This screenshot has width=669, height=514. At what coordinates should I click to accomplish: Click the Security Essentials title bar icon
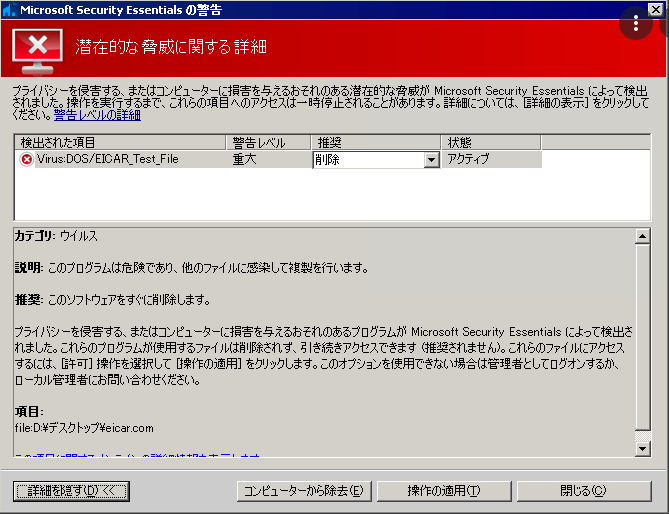(9, 10)
